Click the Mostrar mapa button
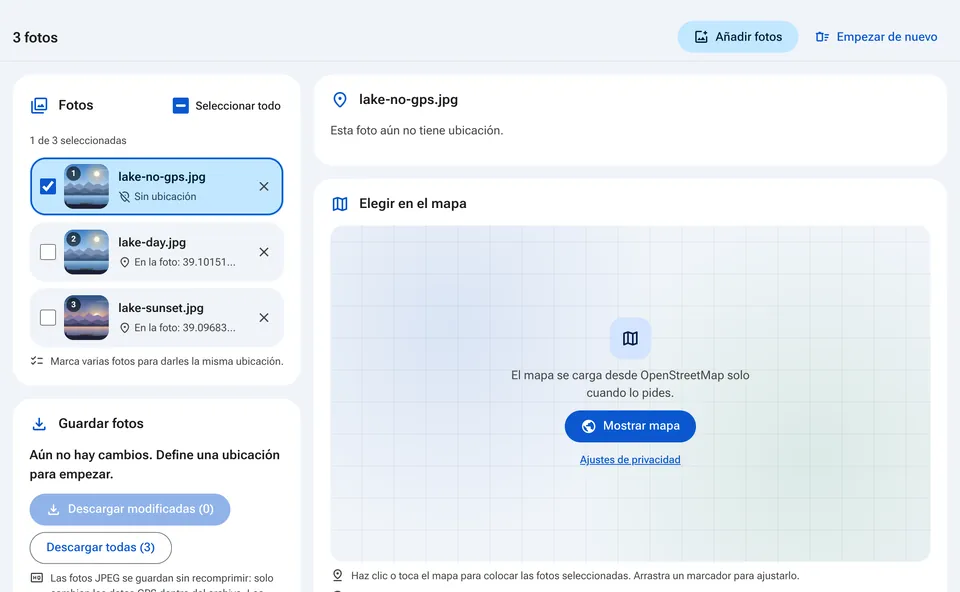This screenshot has width=960, height=592. pyautogui.click(x=630, y=426)
